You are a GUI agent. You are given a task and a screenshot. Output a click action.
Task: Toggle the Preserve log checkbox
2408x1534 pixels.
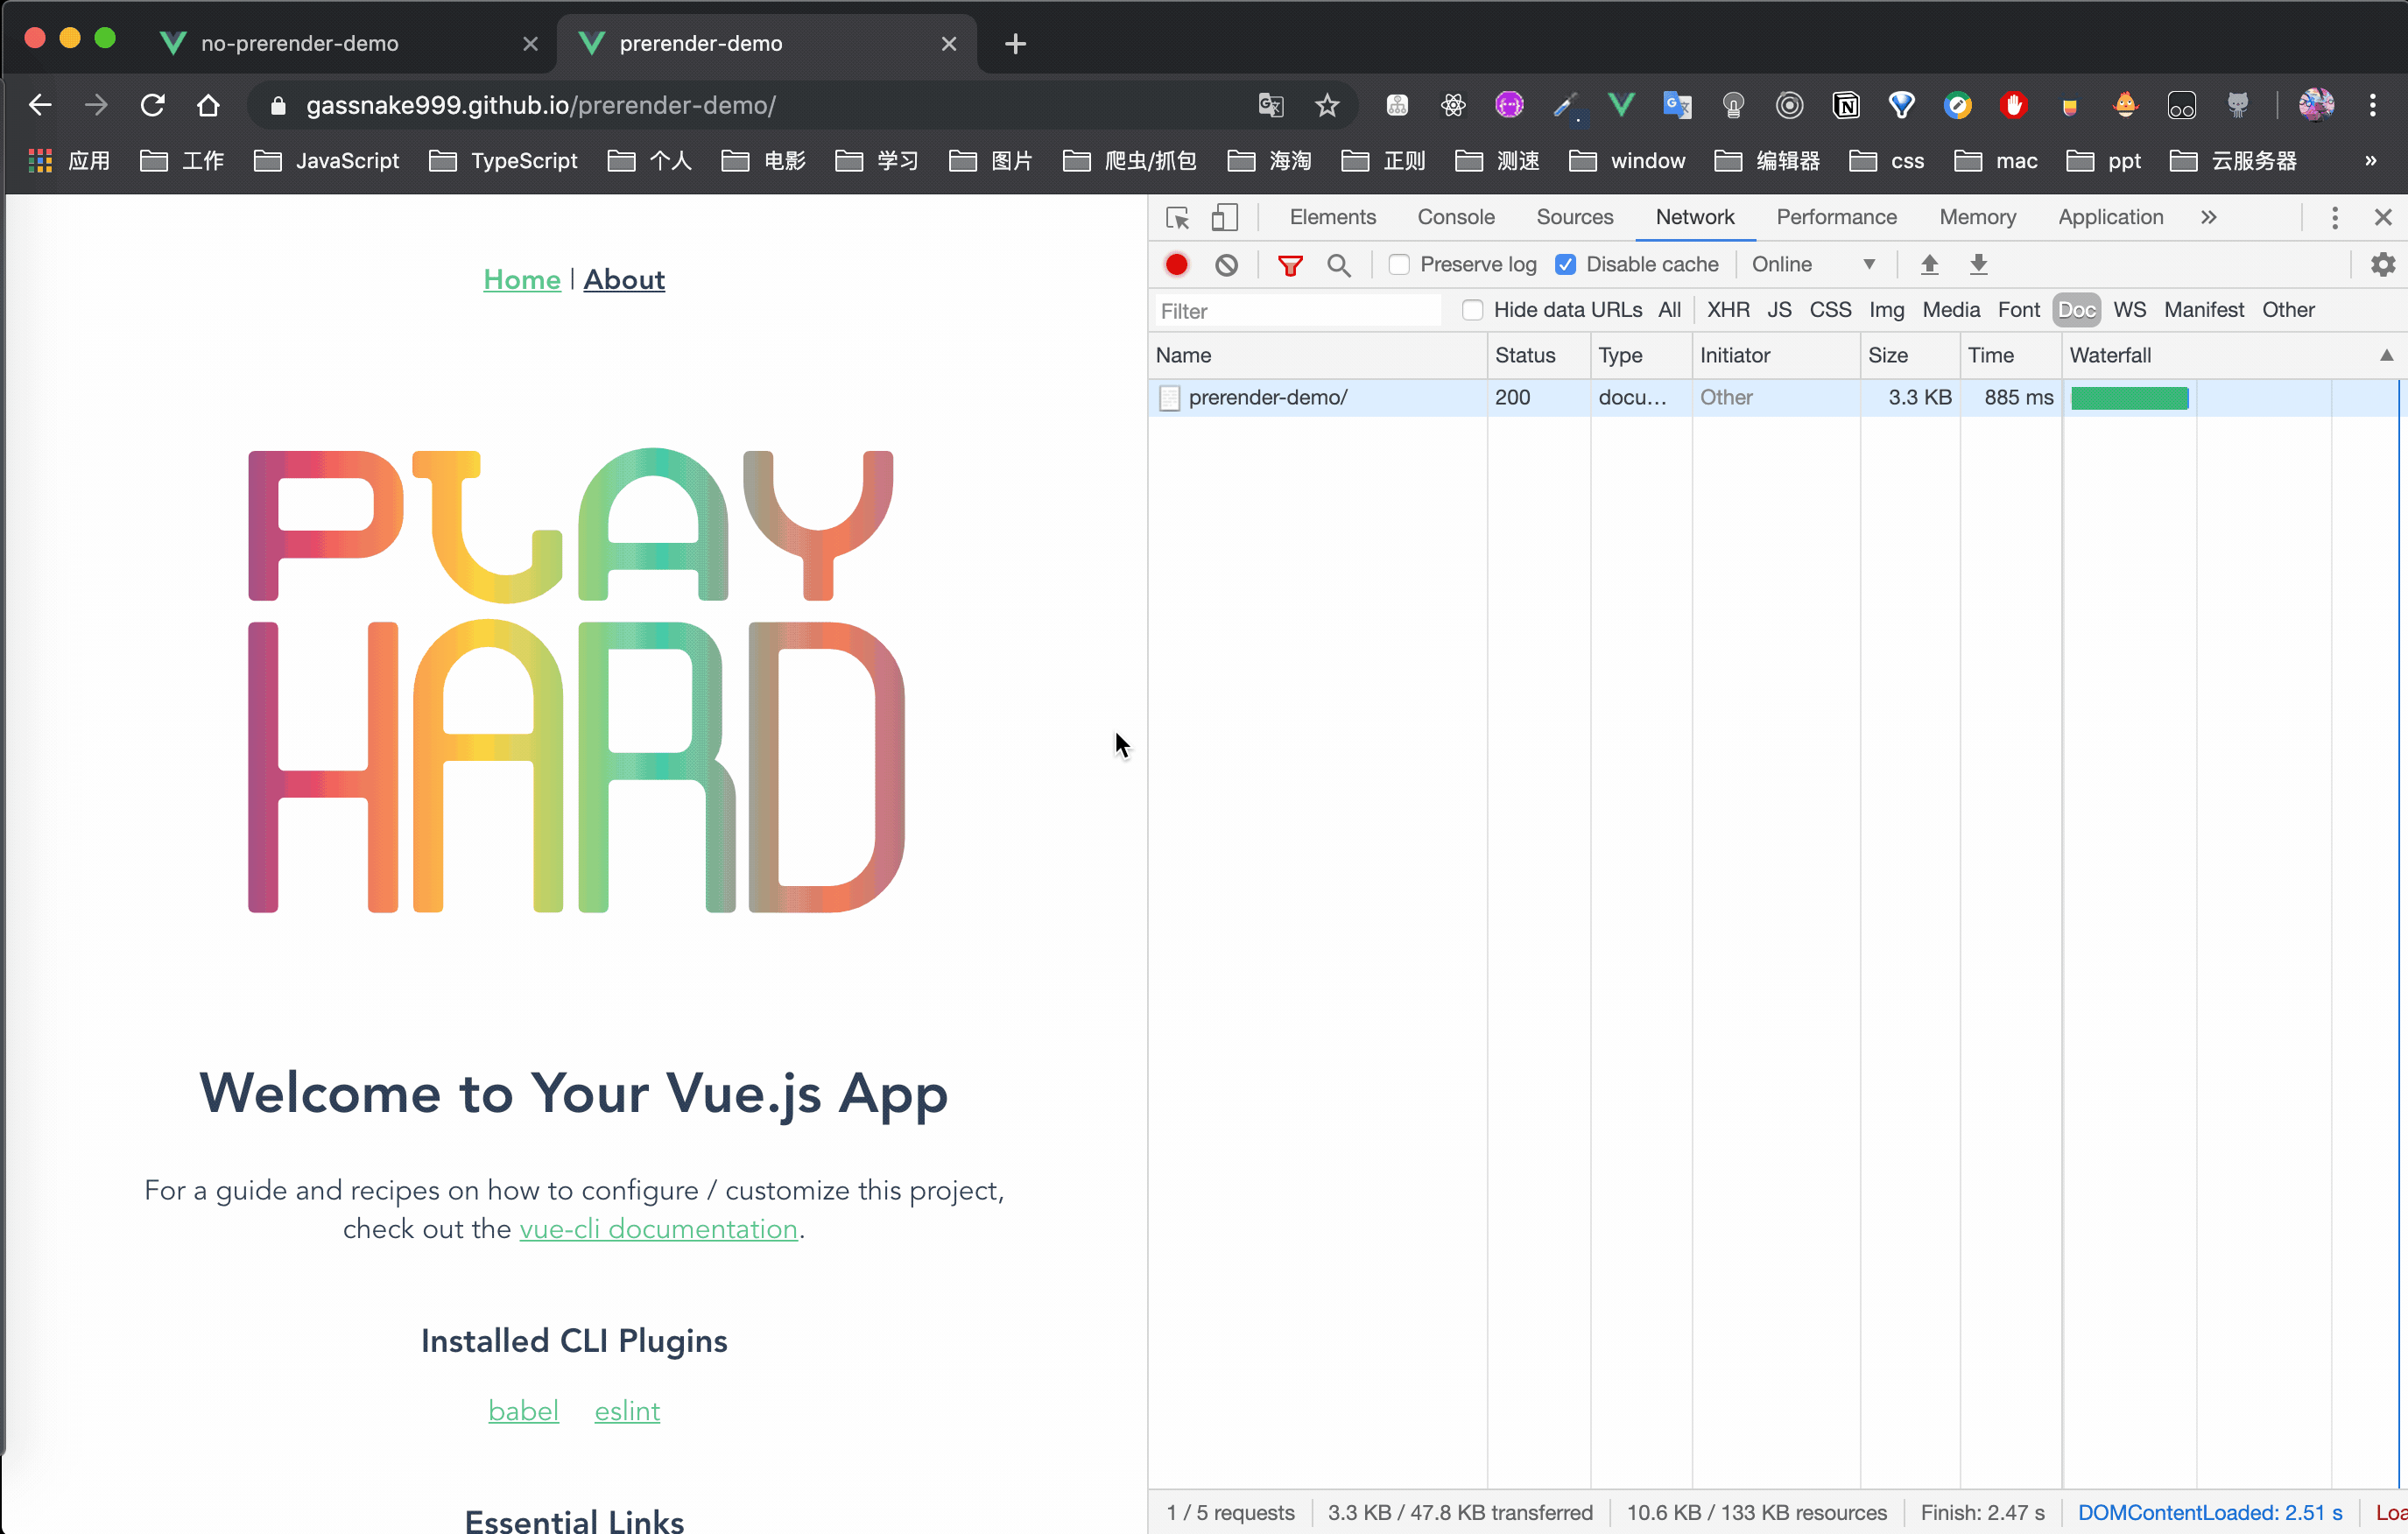(x=1398, y=264)
